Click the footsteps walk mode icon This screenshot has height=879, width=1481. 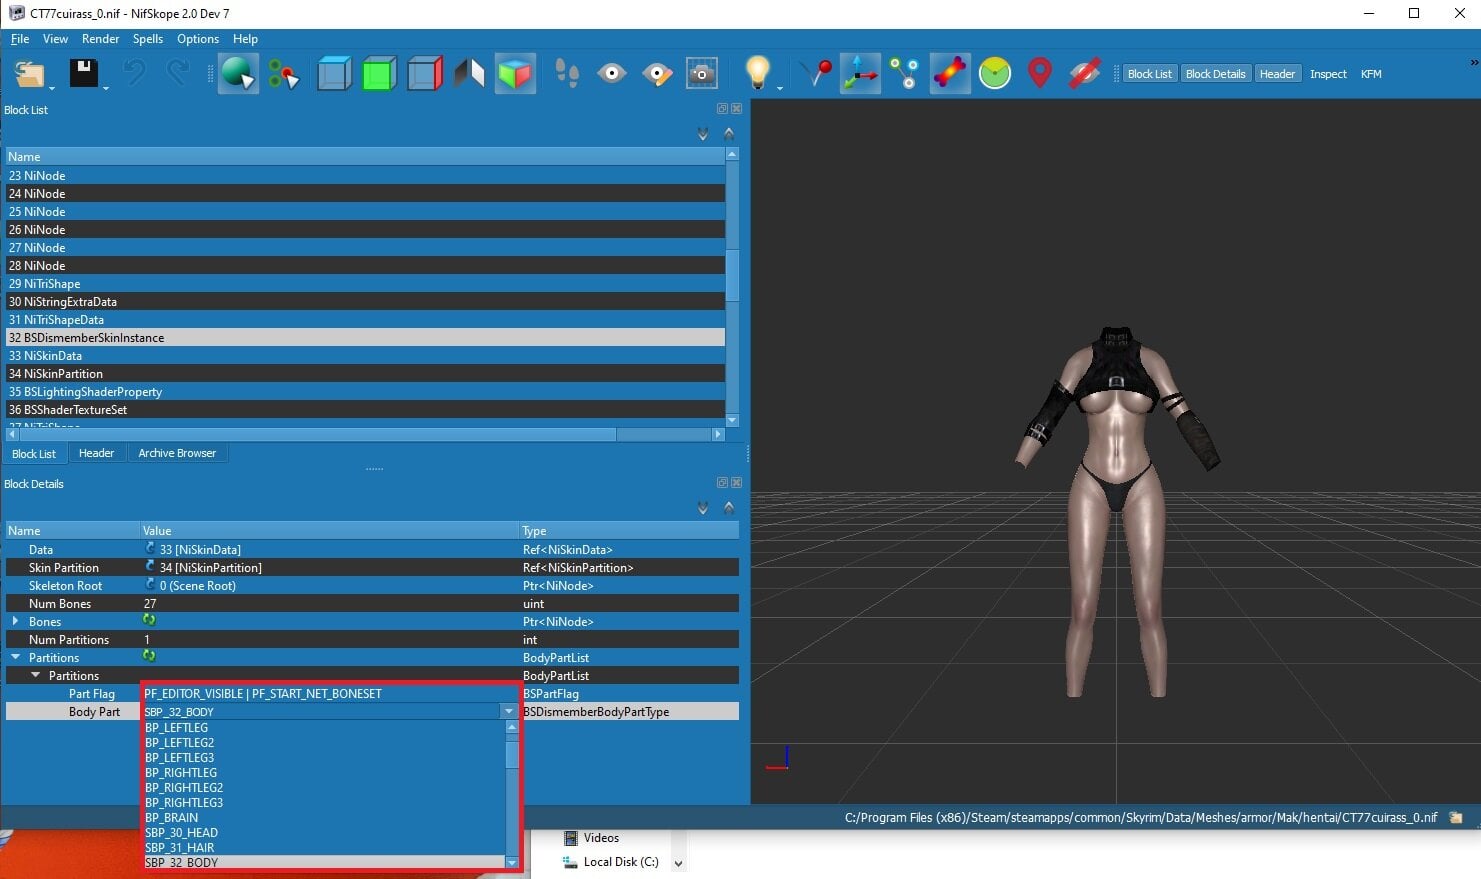(567, 73)
